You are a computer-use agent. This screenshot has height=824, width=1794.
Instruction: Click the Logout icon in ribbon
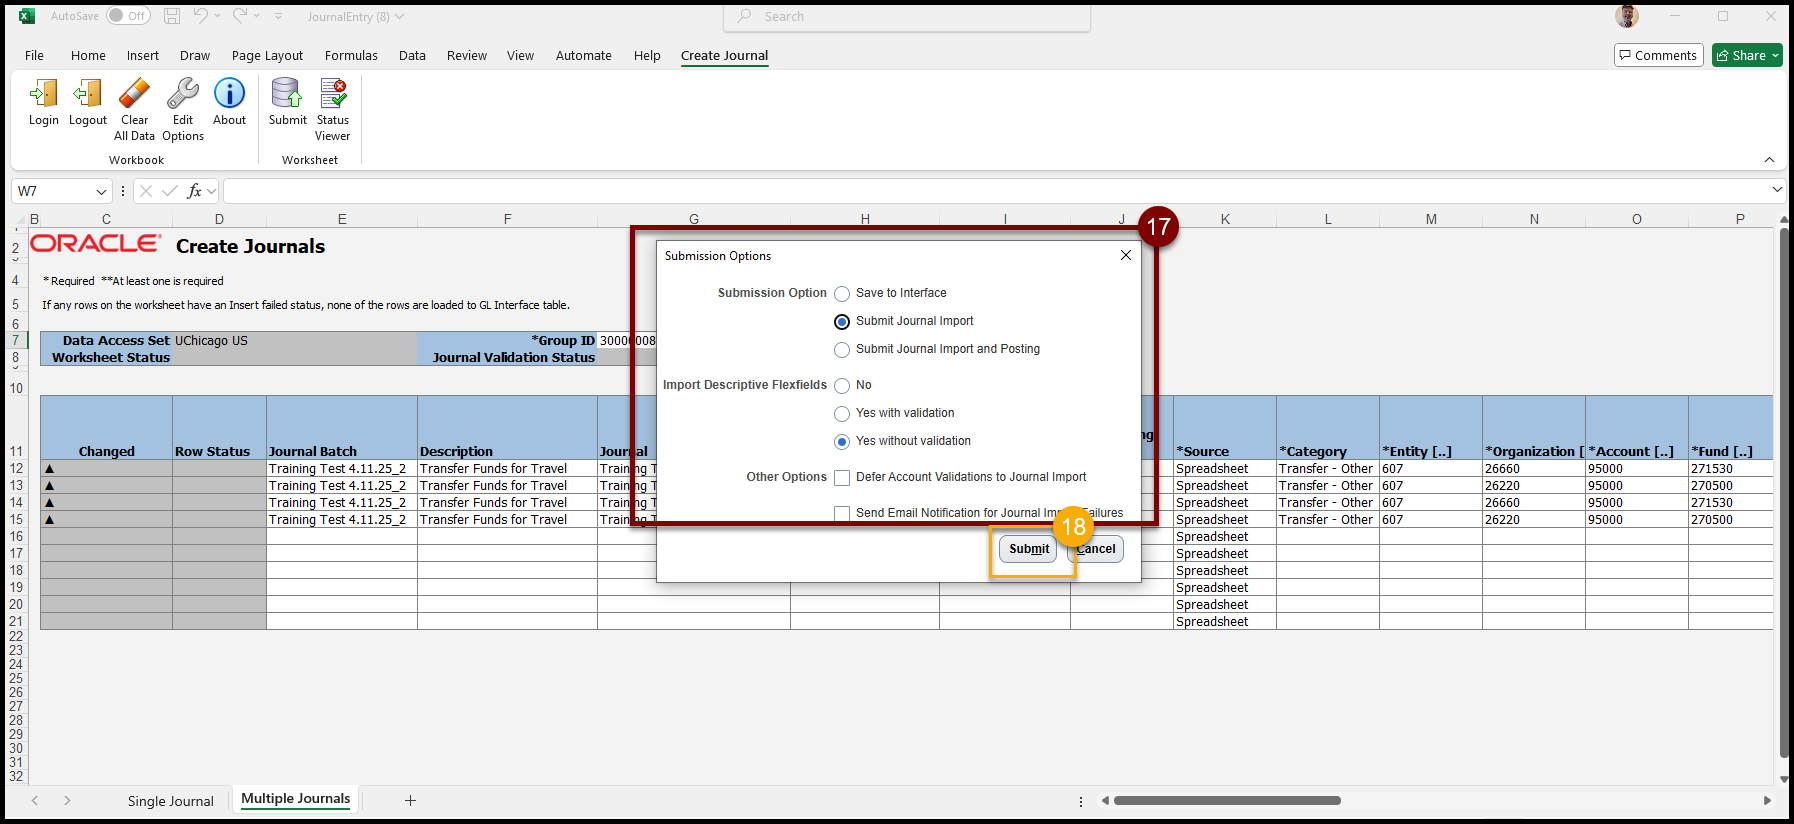point(87,95)
